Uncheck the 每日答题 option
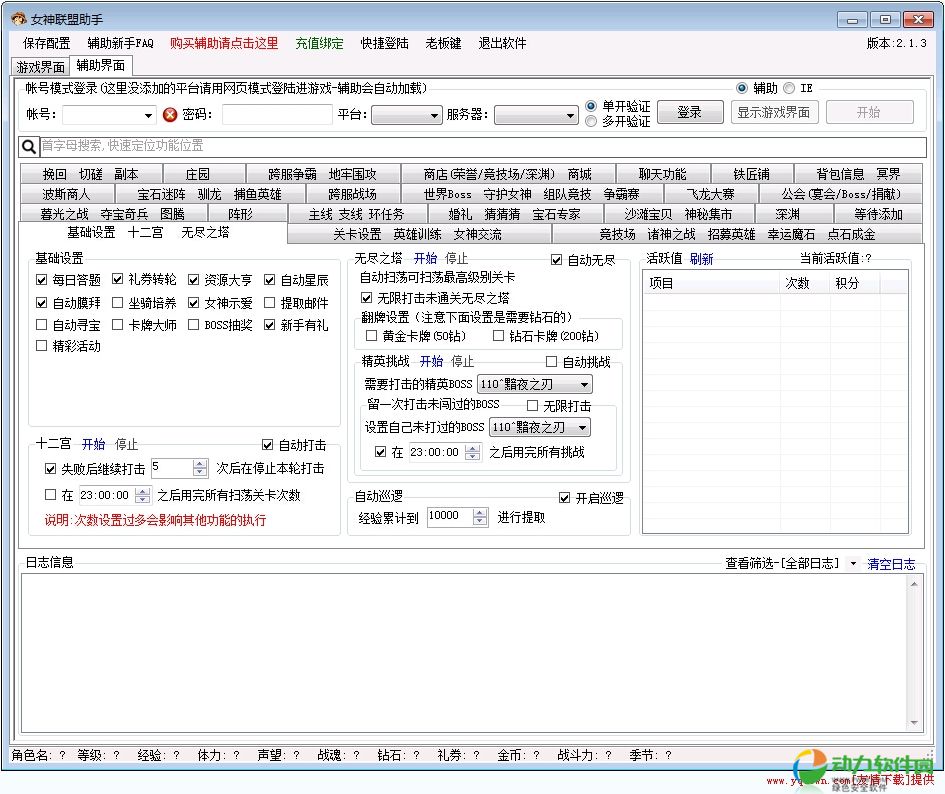 pyautogui.click(x=41, y=280)
